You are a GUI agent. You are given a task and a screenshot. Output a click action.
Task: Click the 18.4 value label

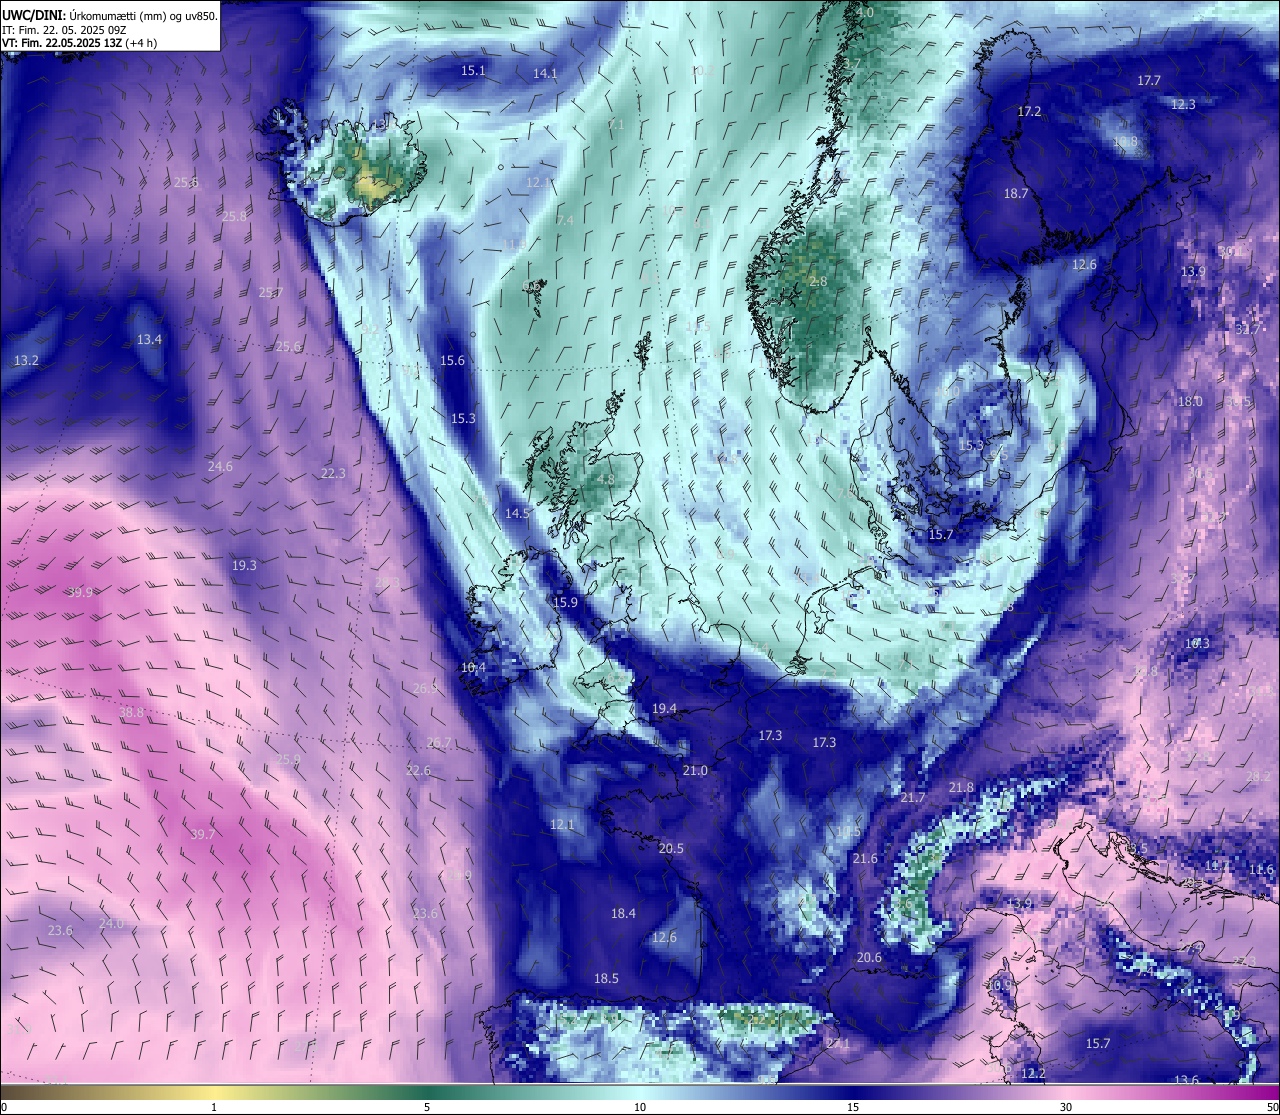tap(623, 914)
